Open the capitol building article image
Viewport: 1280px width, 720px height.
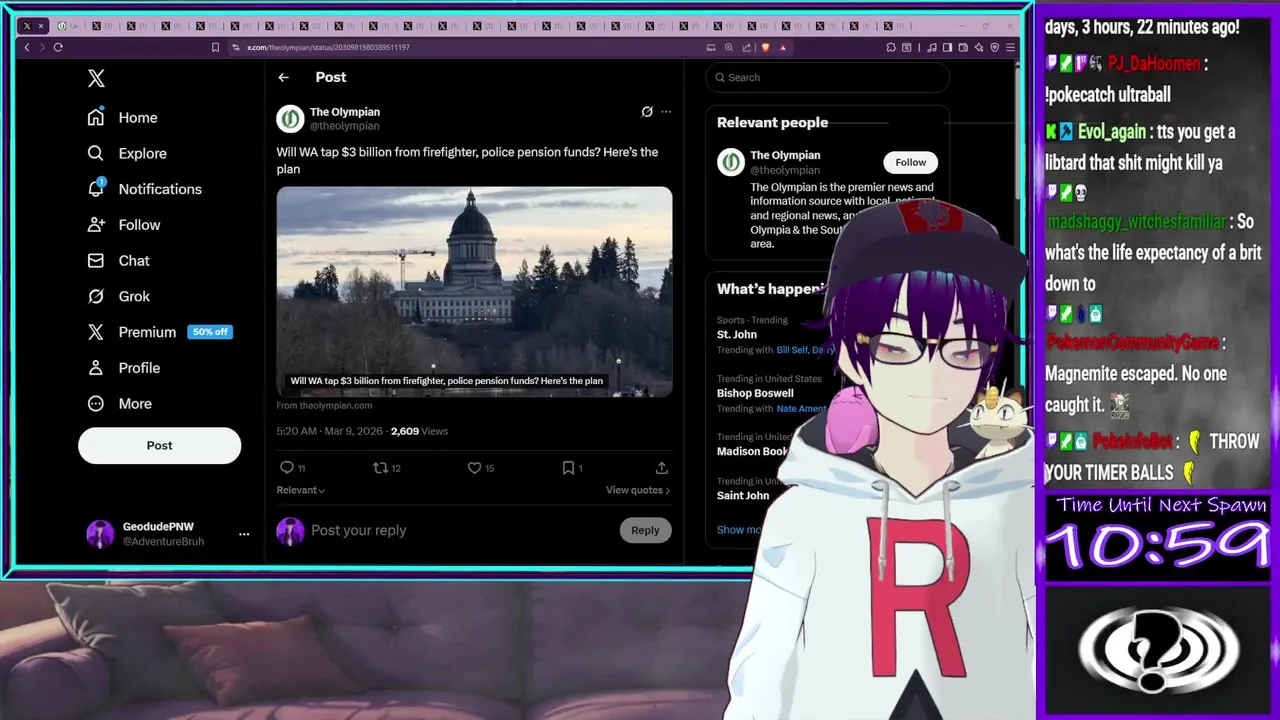pos(475,291)
